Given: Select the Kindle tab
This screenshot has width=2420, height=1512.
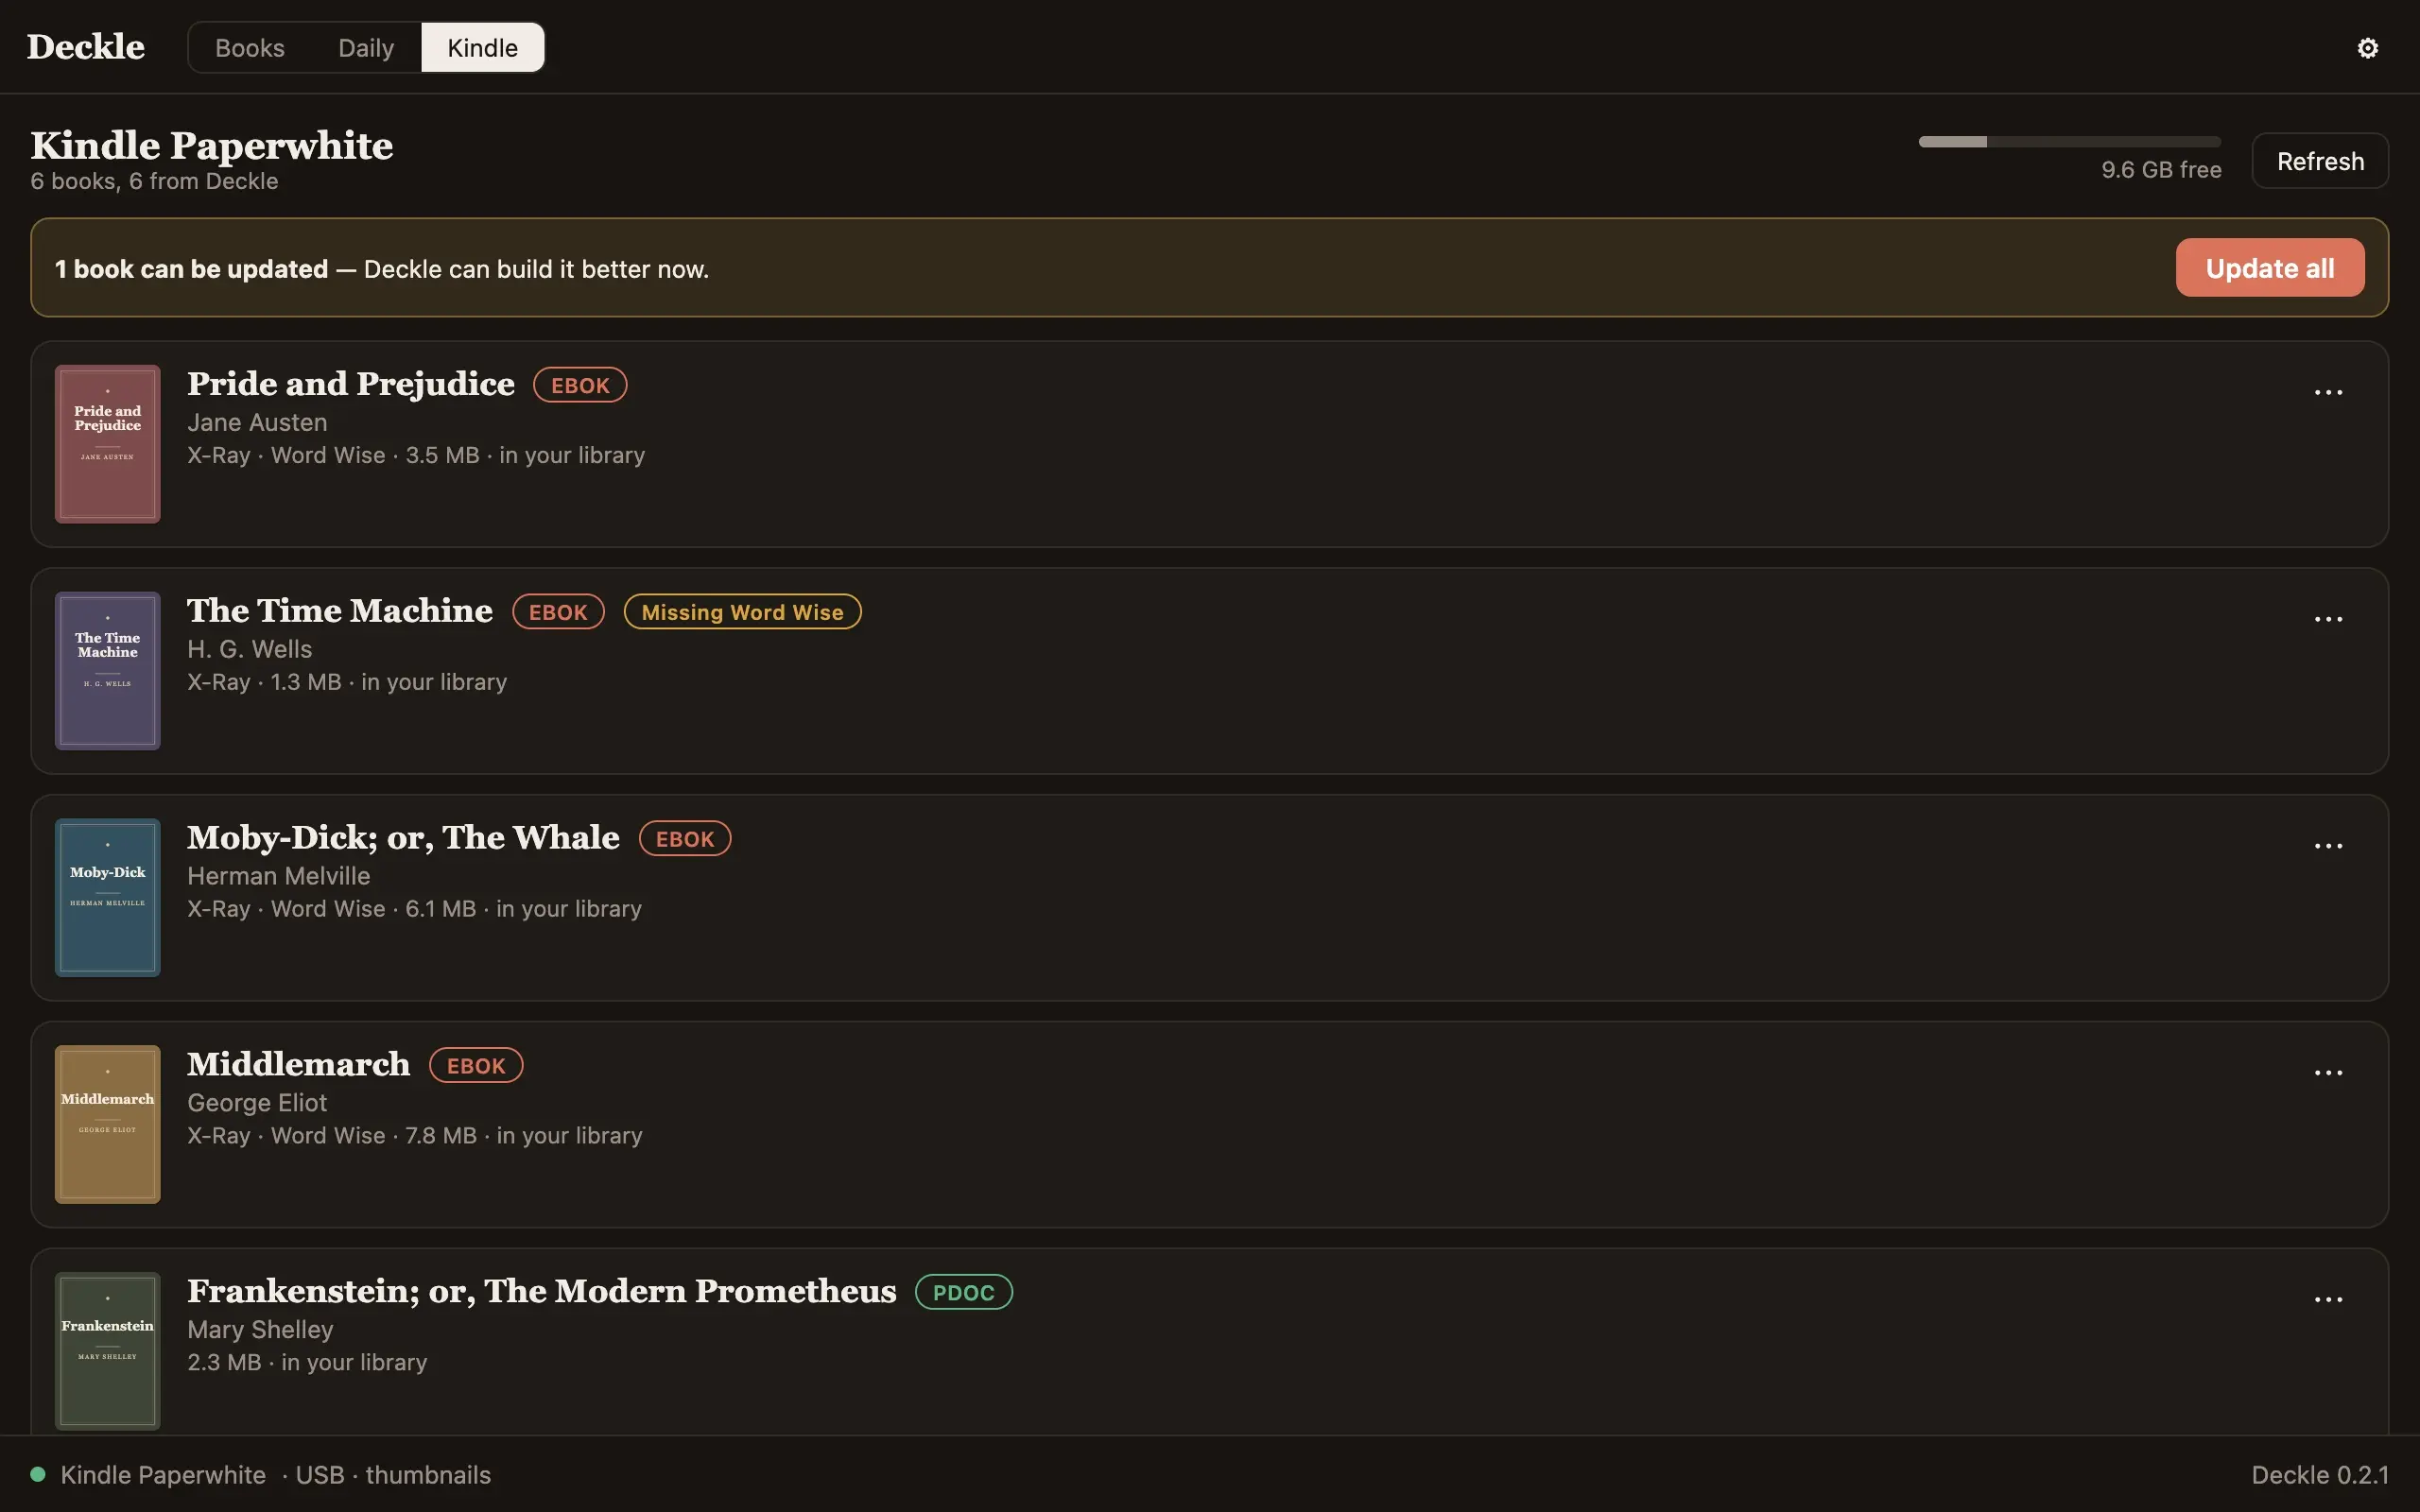Looking at the screenshot, I should tap(483, 48).
